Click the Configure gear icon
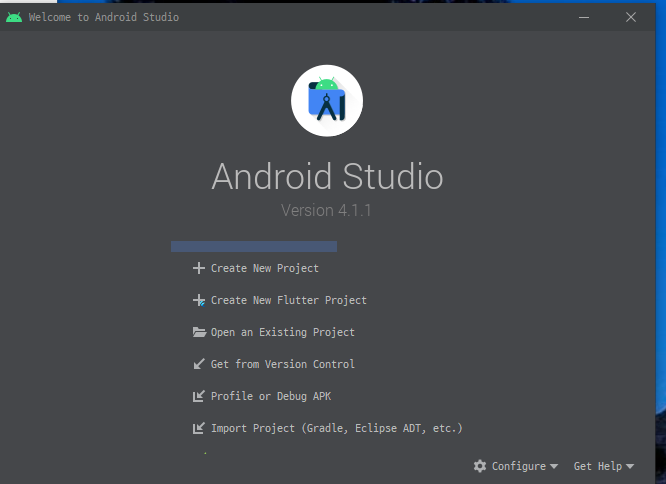The height and width of the screenshot is (484, 666). [480, 466]
